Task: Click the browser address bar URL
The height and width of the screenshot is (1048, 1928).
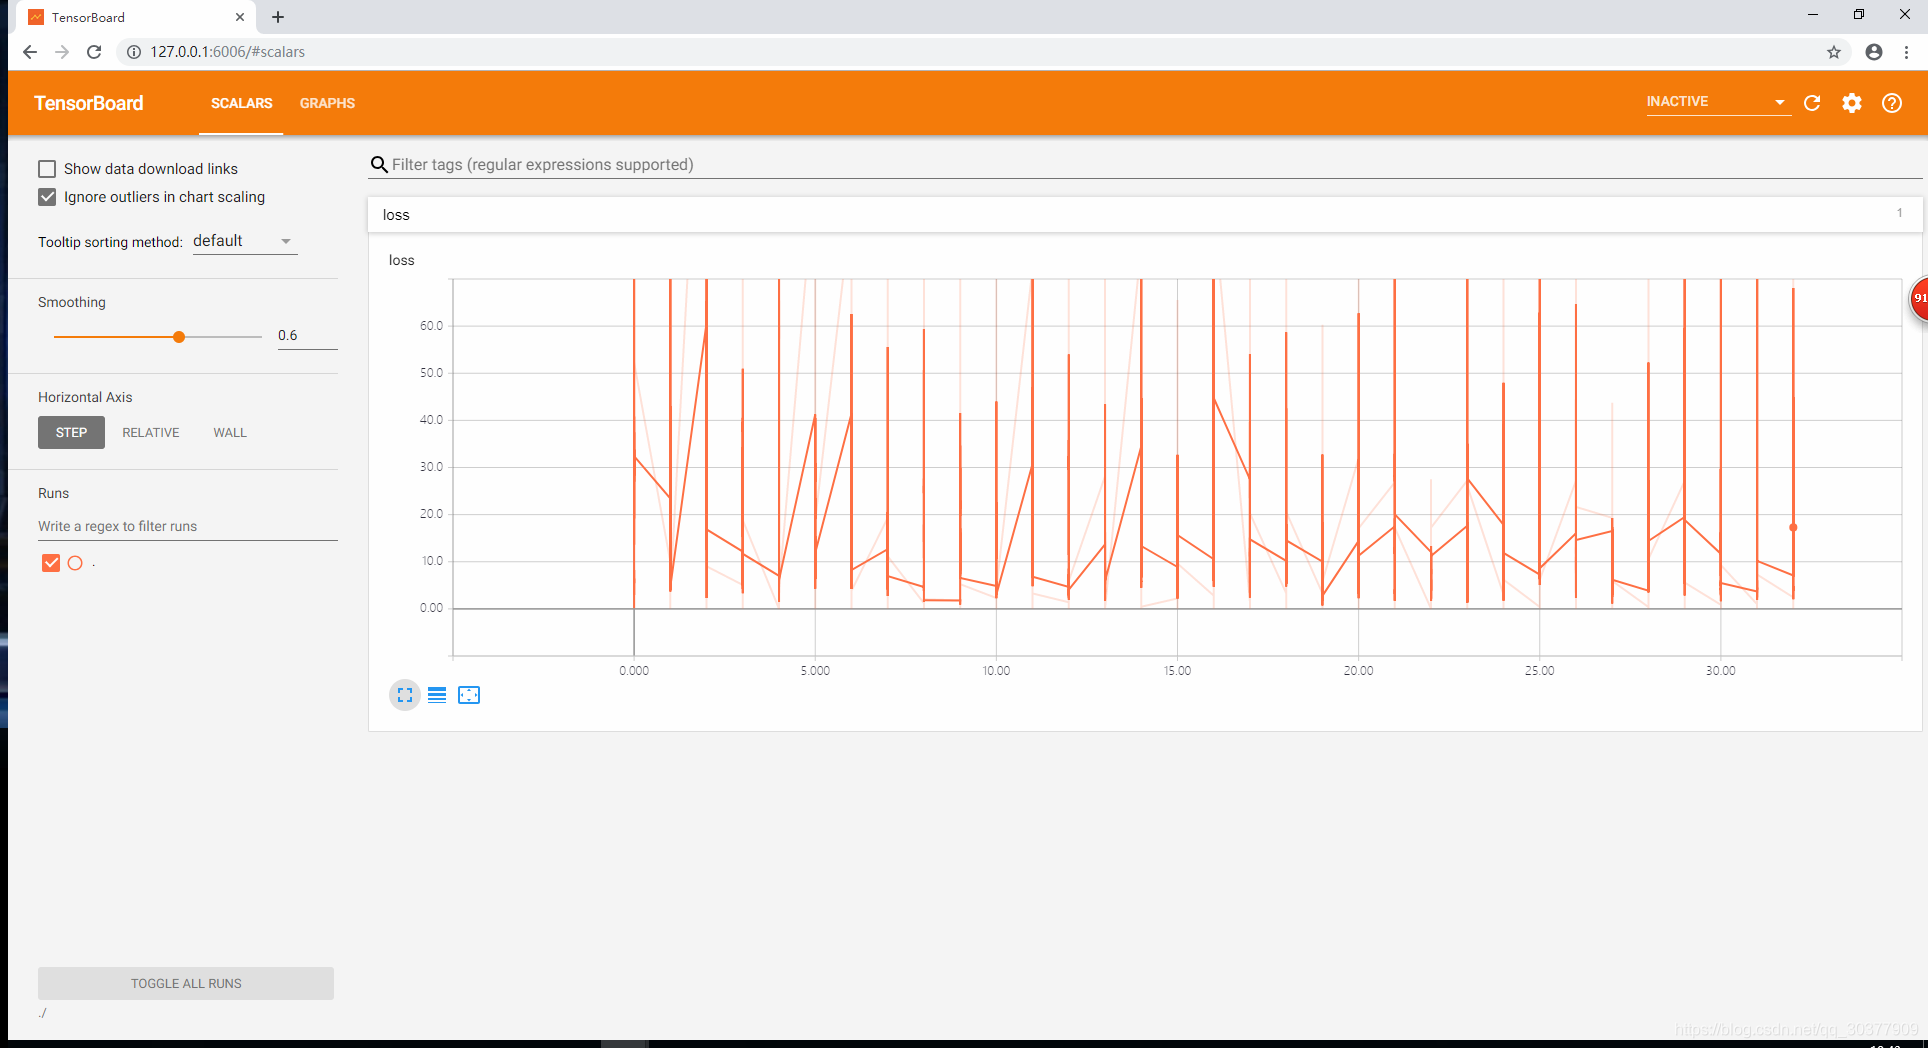Action: 228,52
